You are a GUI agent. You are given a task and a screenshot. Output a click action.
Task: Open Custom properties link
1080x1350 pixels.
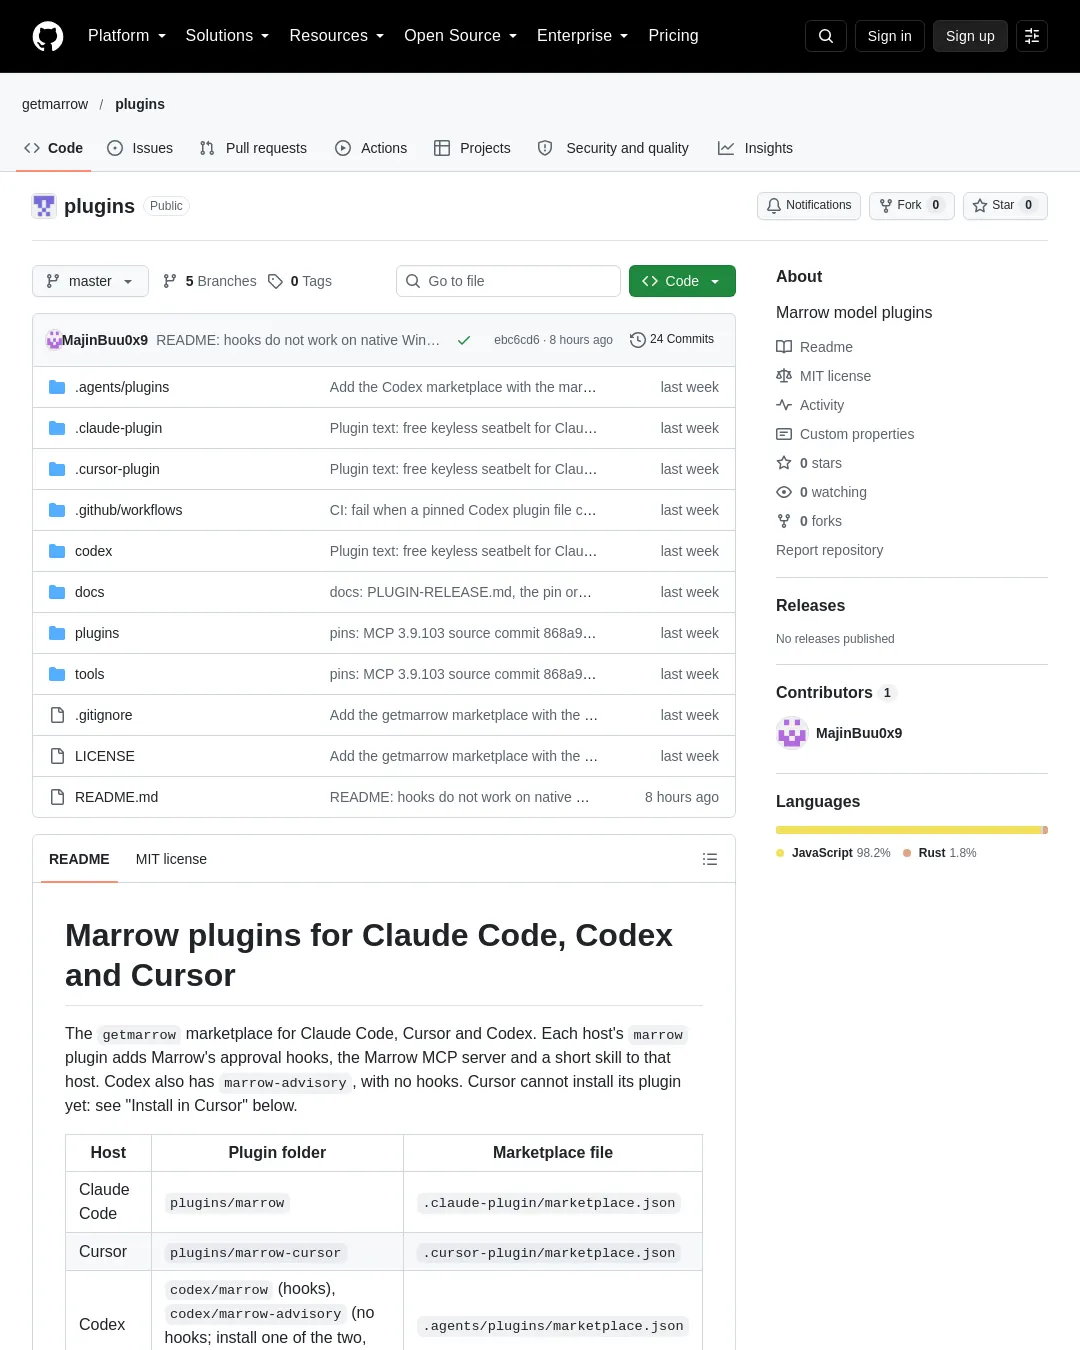pyautogui.click(x=845, y=434)
